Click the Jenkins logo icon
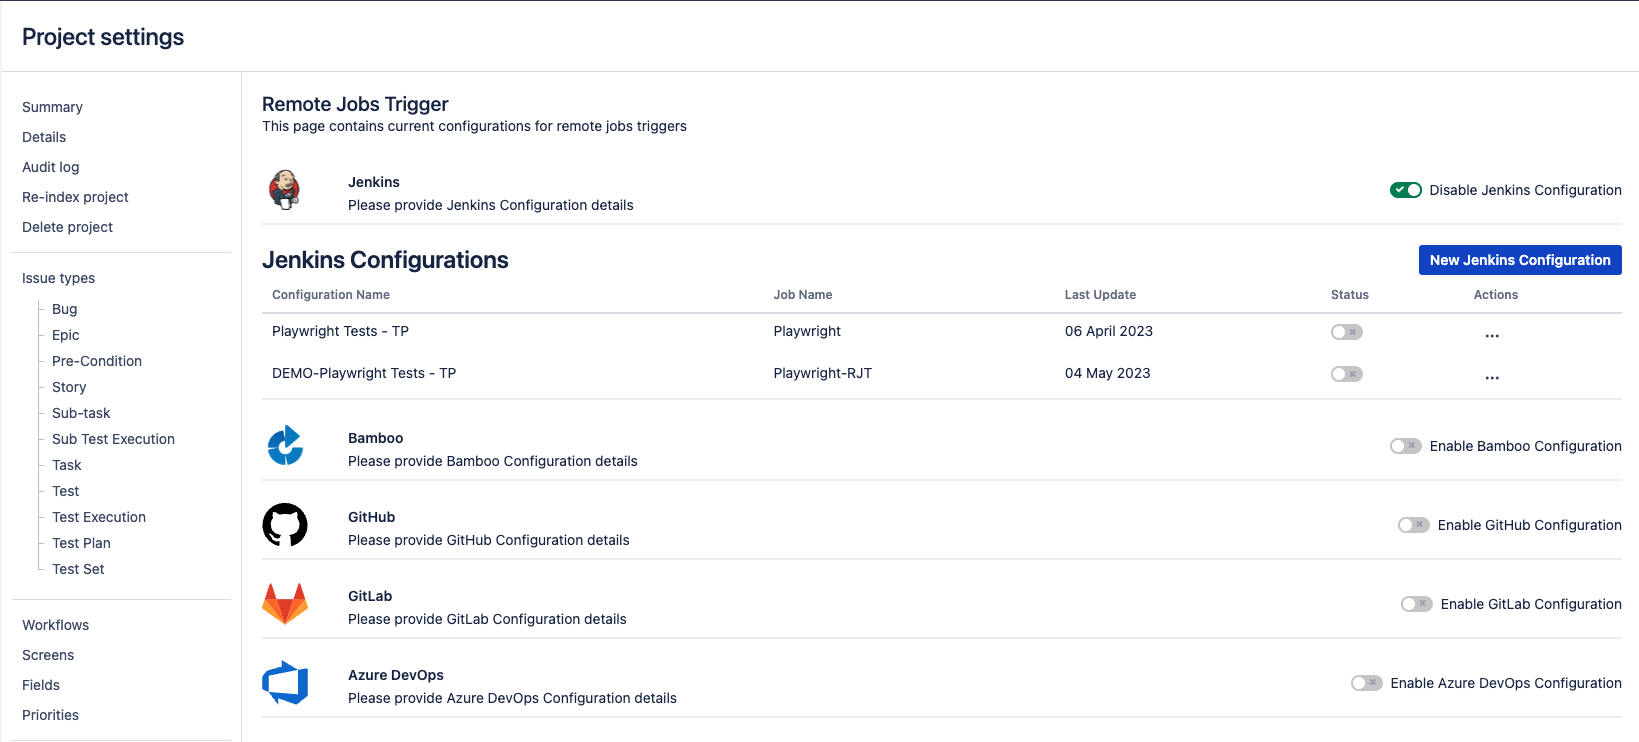This screenshot has height=742, width=1639. 285,189
